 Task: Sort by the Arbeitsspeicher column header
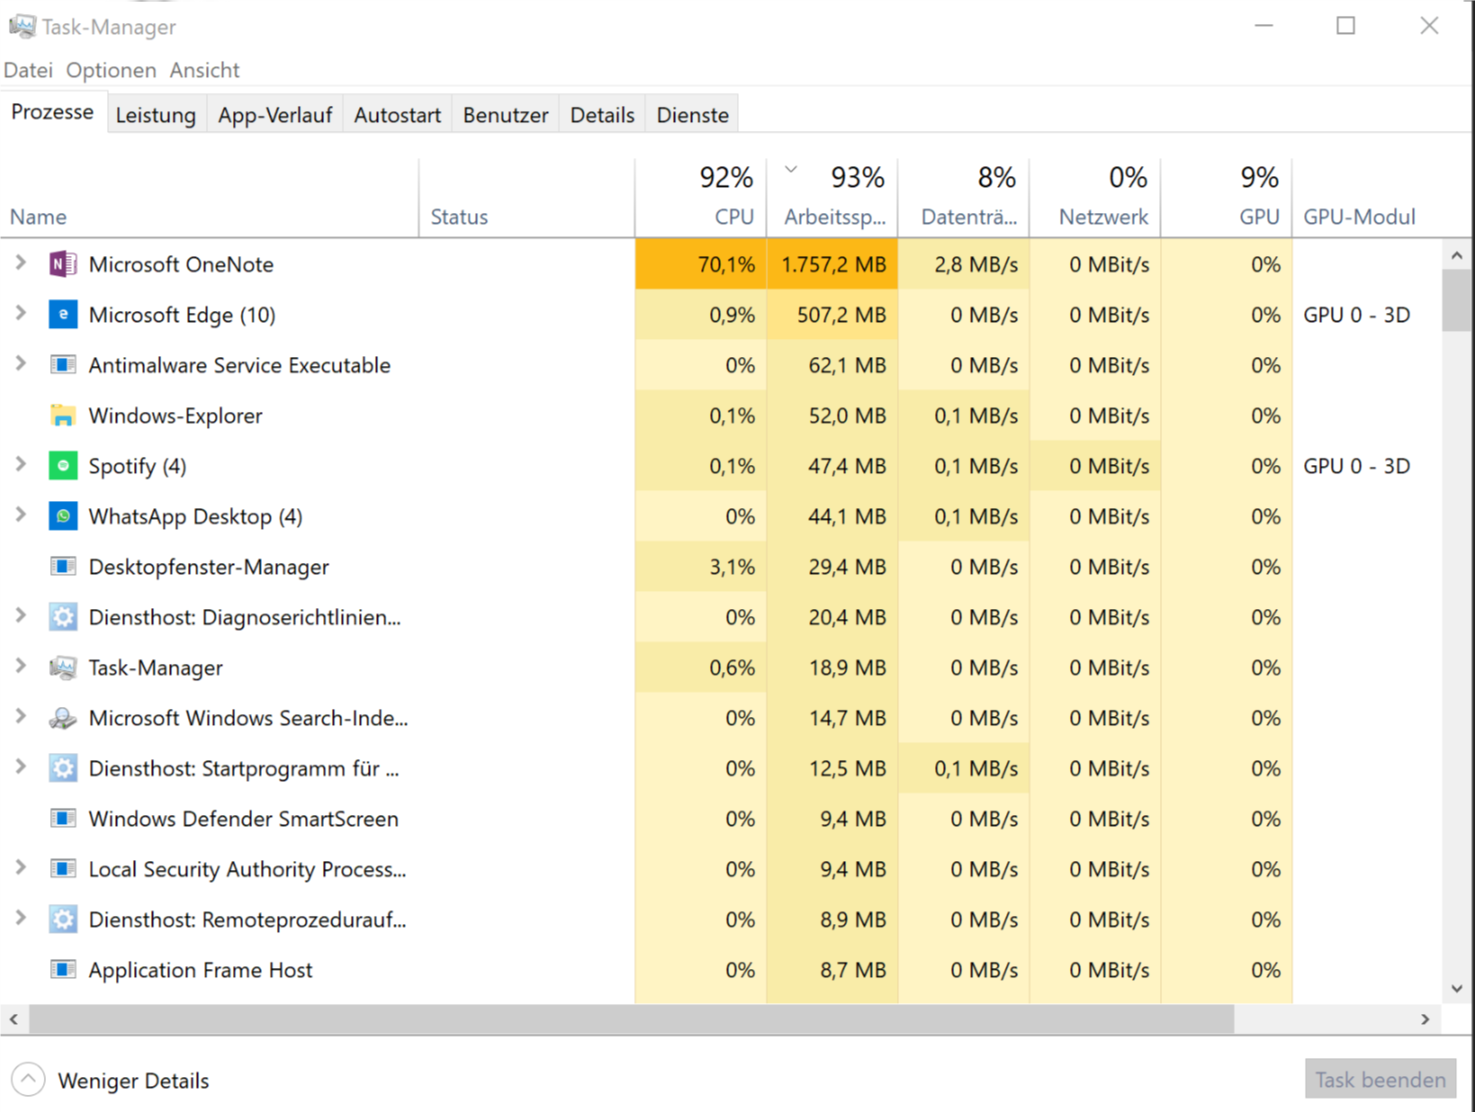pyautogui.click(x=832, y=197)
